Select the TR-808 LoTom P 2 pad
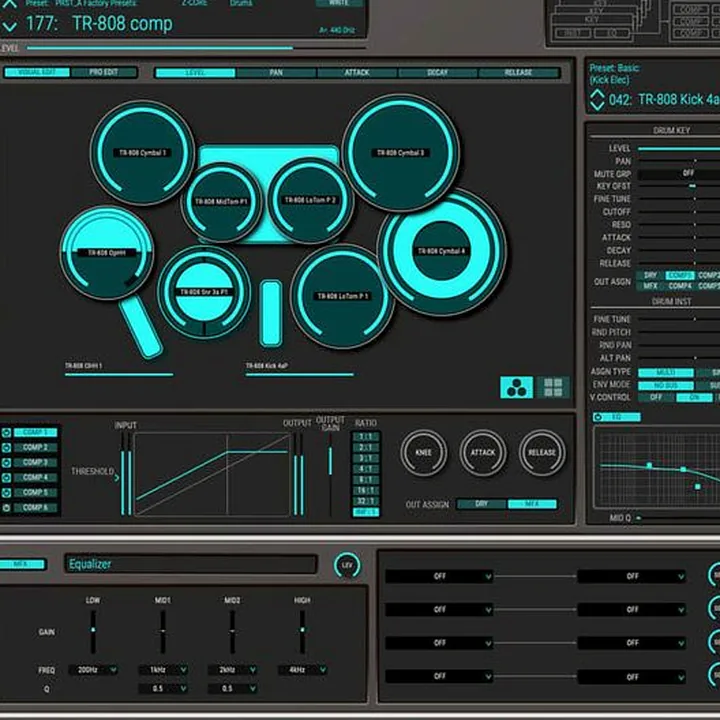Screen dimensions: 720x720 pyautogui.click(x=310, y=200)
